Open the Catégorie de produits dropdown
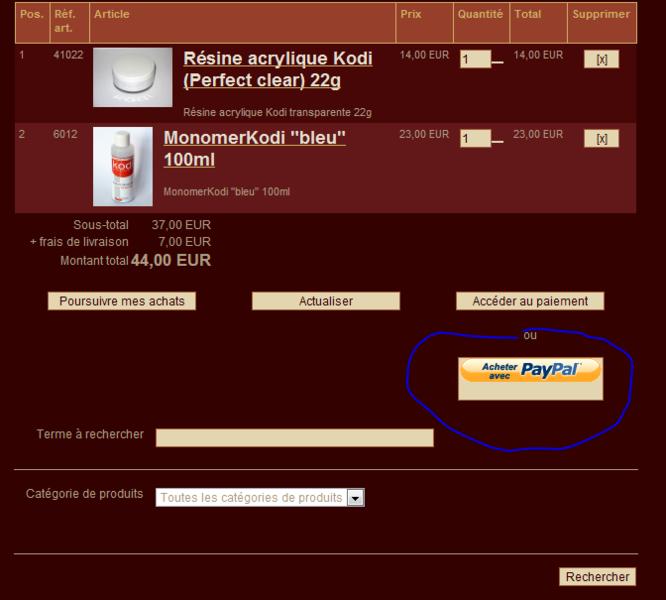The height and width of the screenshot is (600, 666). [x=260, y=497]
